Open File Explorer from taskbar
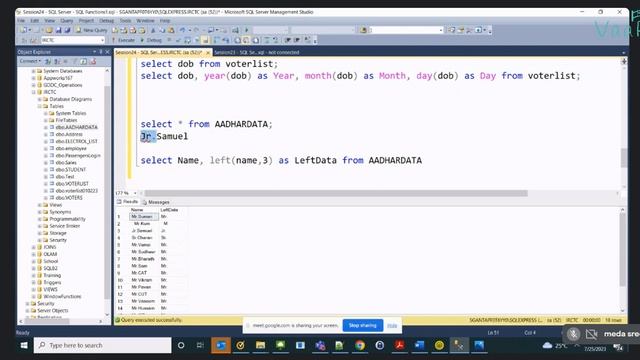The height and width of the screenshot is (360, 640). pos(260,345)
